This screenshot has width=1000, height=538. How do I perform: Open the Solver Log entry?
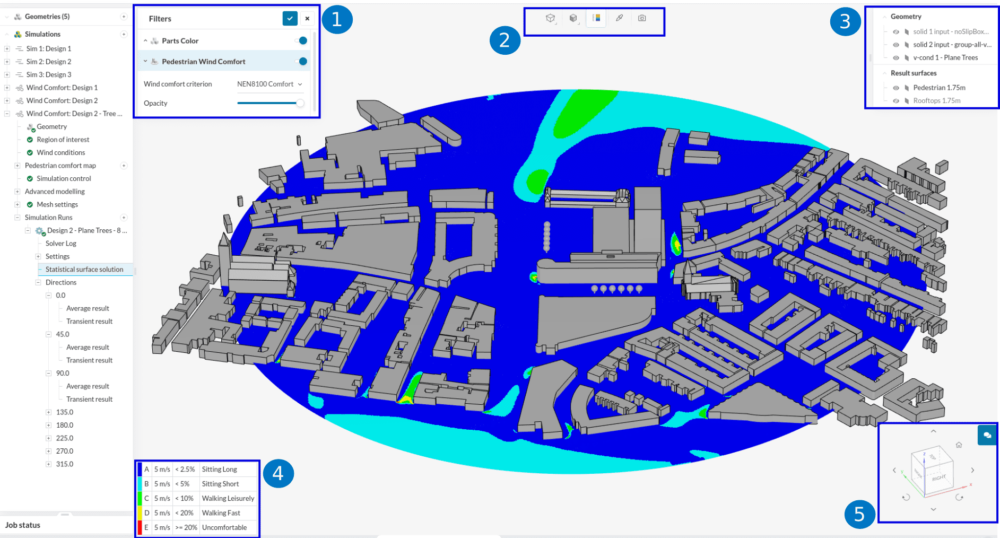coord(64,243)
